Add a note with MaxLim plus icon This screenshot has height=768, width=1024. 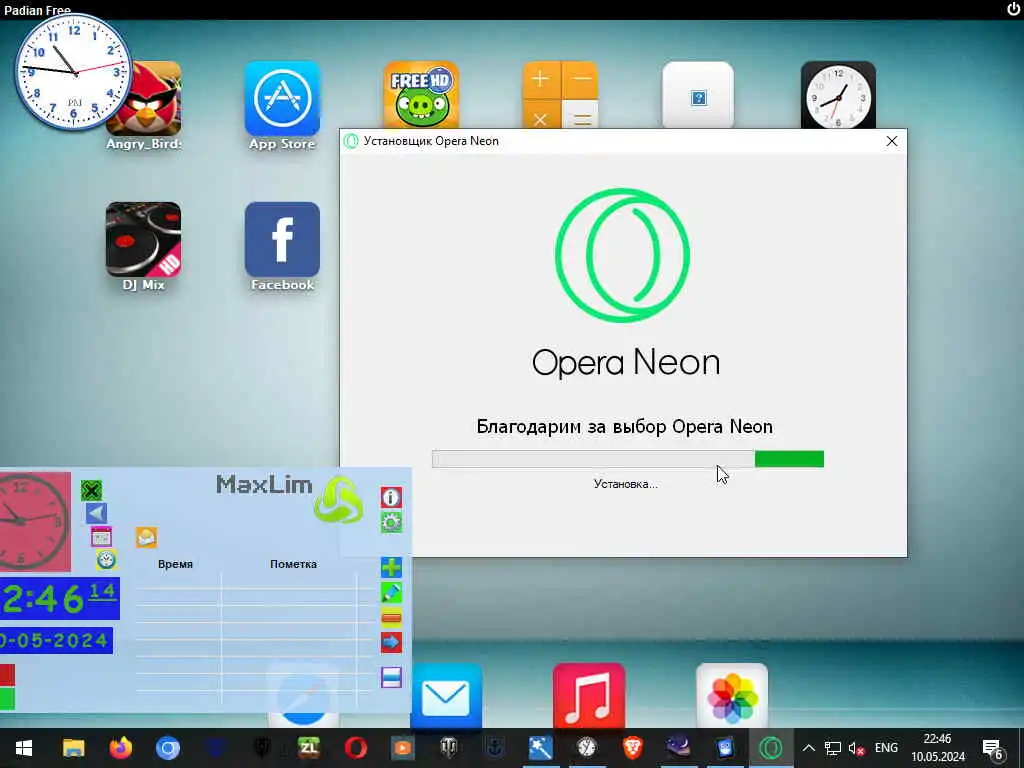click(x=391, y=568)
